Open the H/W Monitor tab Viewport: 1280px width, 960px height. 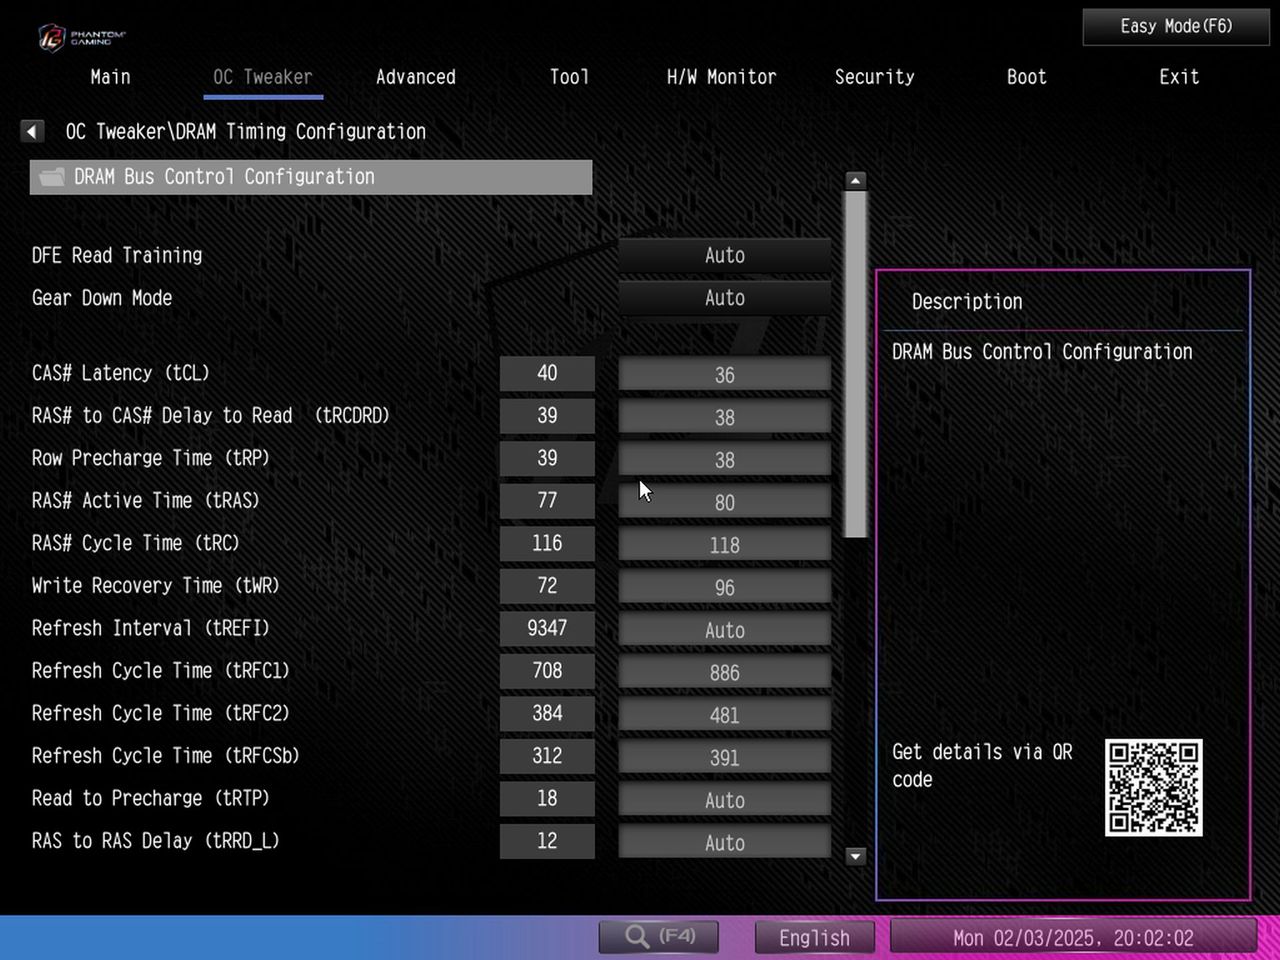[x=721, y=77]
